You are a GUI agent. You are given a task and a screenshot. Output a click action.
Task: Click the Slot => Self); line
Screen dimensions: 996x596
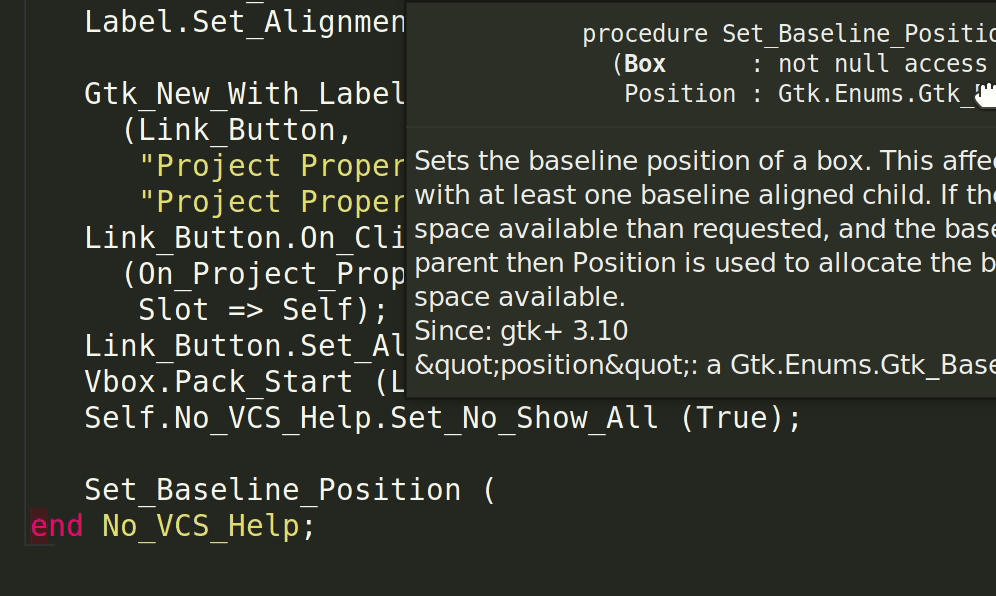[262, 310]
